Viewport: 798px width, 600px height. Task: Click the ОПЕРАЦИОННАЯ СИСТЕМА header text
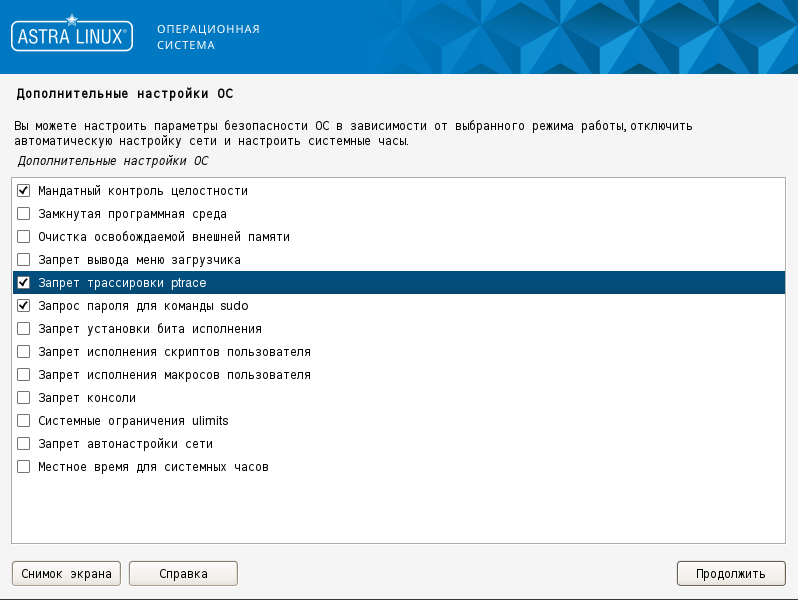coord(208,37)
